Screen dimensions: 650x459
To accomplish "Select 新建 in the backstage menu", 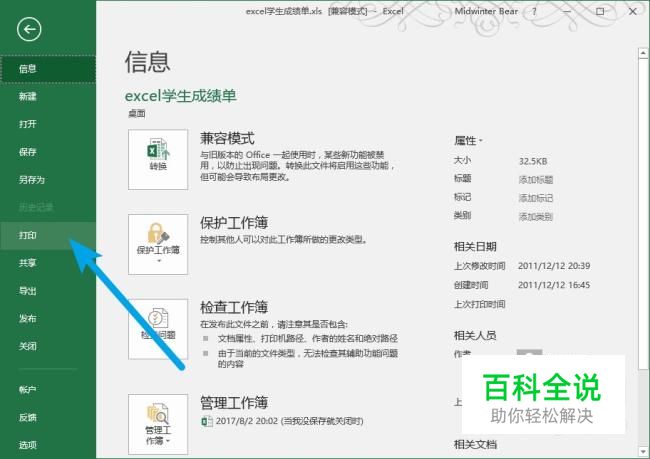I will pyautogui.click(x=48, y=97).
